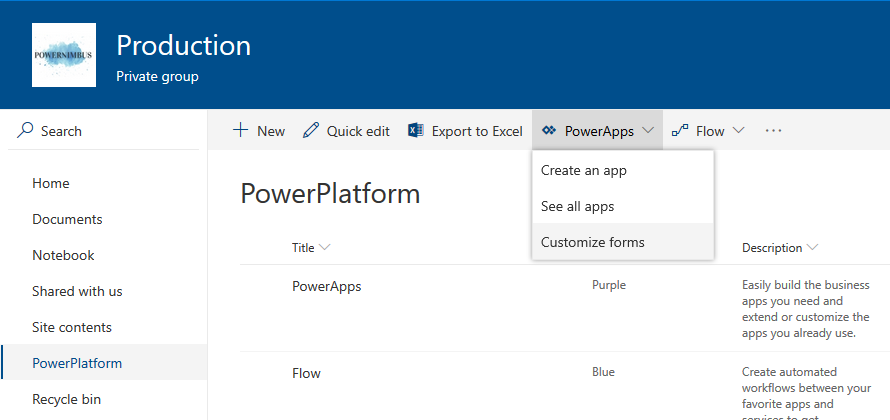
Task: Click the PowerApps logo icon in toolbar
Action: coord(548,131)
